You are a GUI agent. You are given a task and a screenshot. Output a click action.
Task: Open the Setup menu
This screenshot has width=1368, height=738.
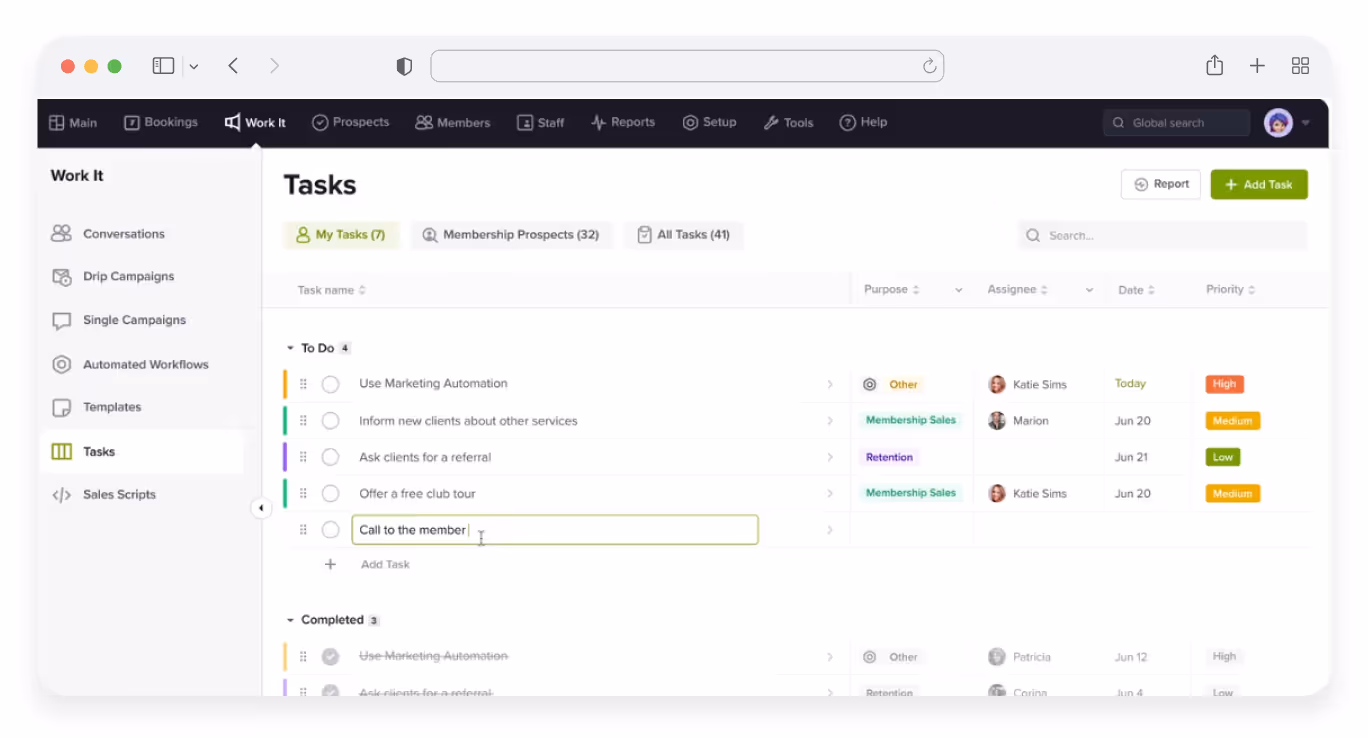[x=709, y=123]
